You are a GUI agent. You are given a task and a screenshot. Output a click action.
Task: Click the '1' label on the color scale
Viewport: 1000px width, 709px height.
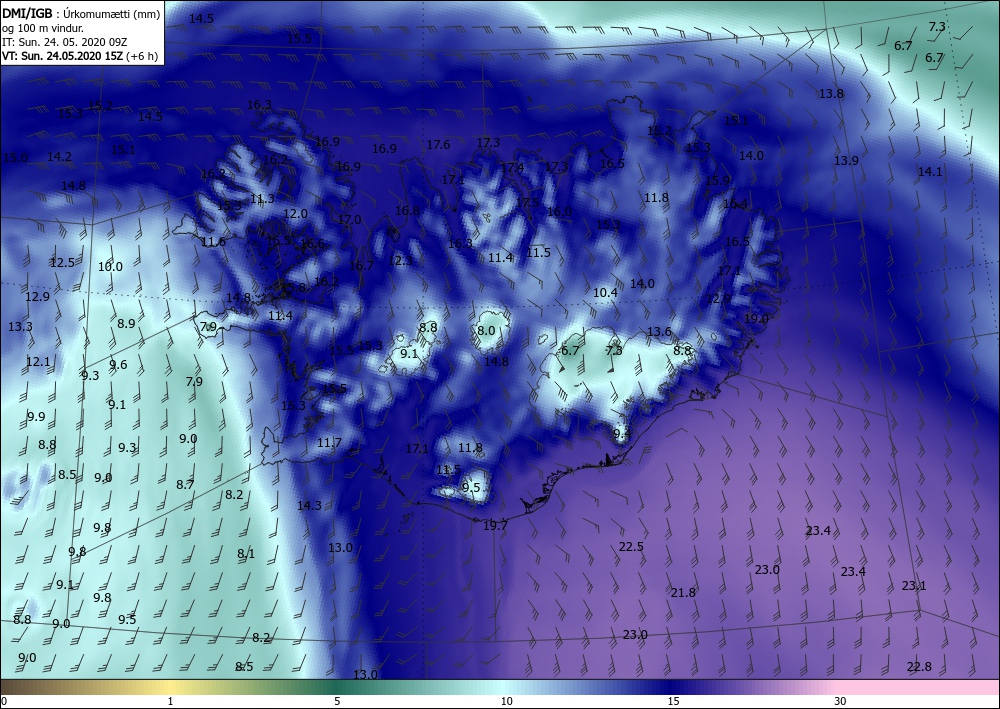click(x=170, y=701)
